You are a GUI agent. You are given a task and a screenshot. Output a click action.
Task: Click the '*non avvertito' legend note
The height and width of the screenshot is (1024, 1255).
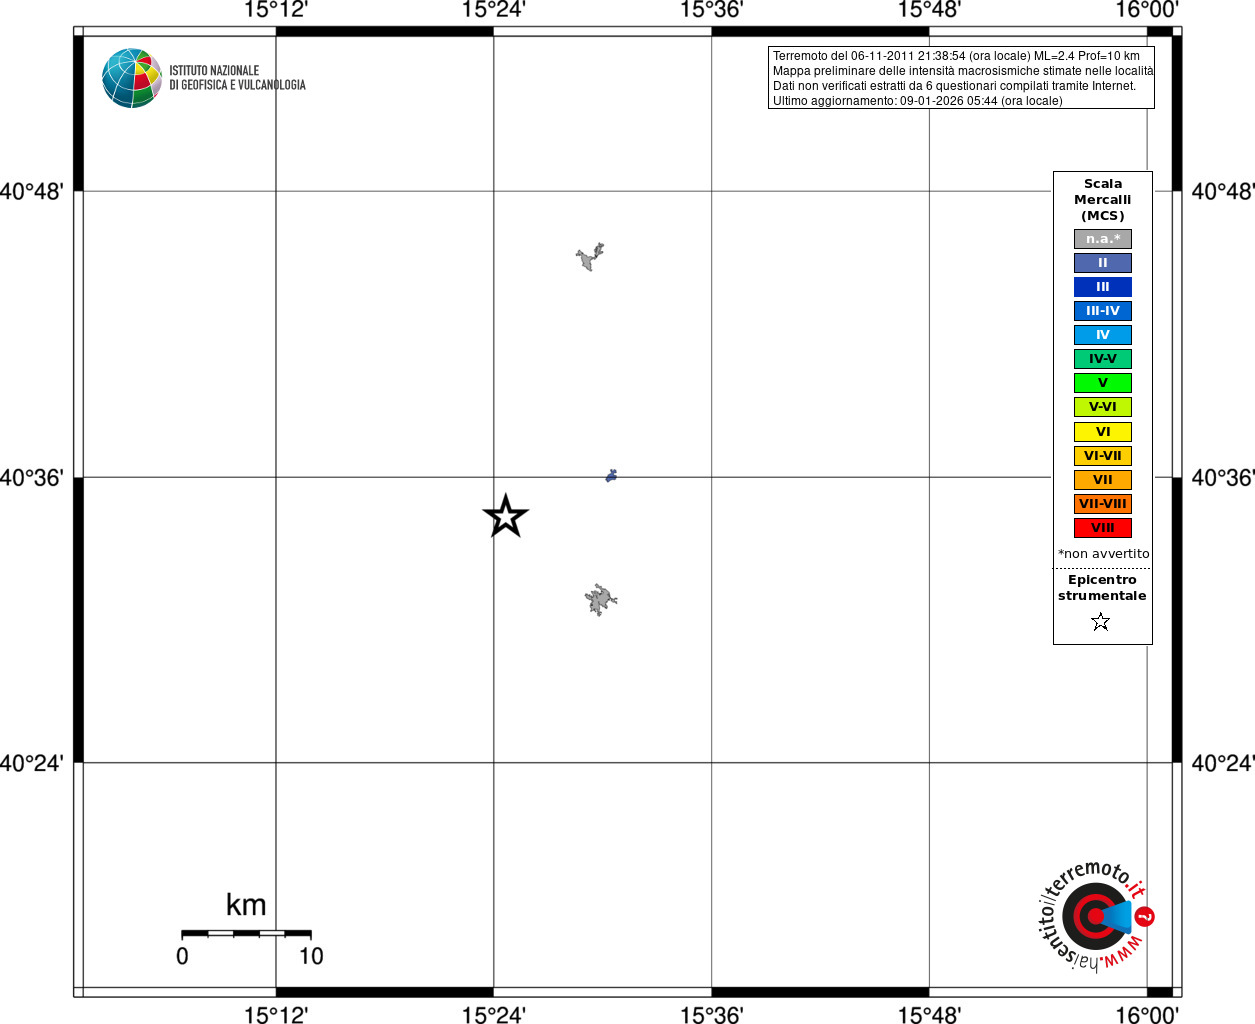click(x=1104, y=554)
